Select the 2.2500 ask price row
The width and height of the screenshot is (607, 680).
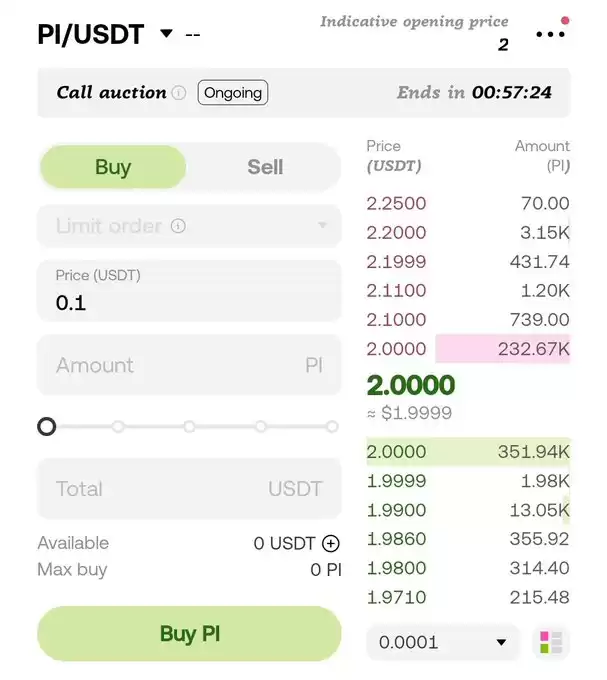point(468,203)
